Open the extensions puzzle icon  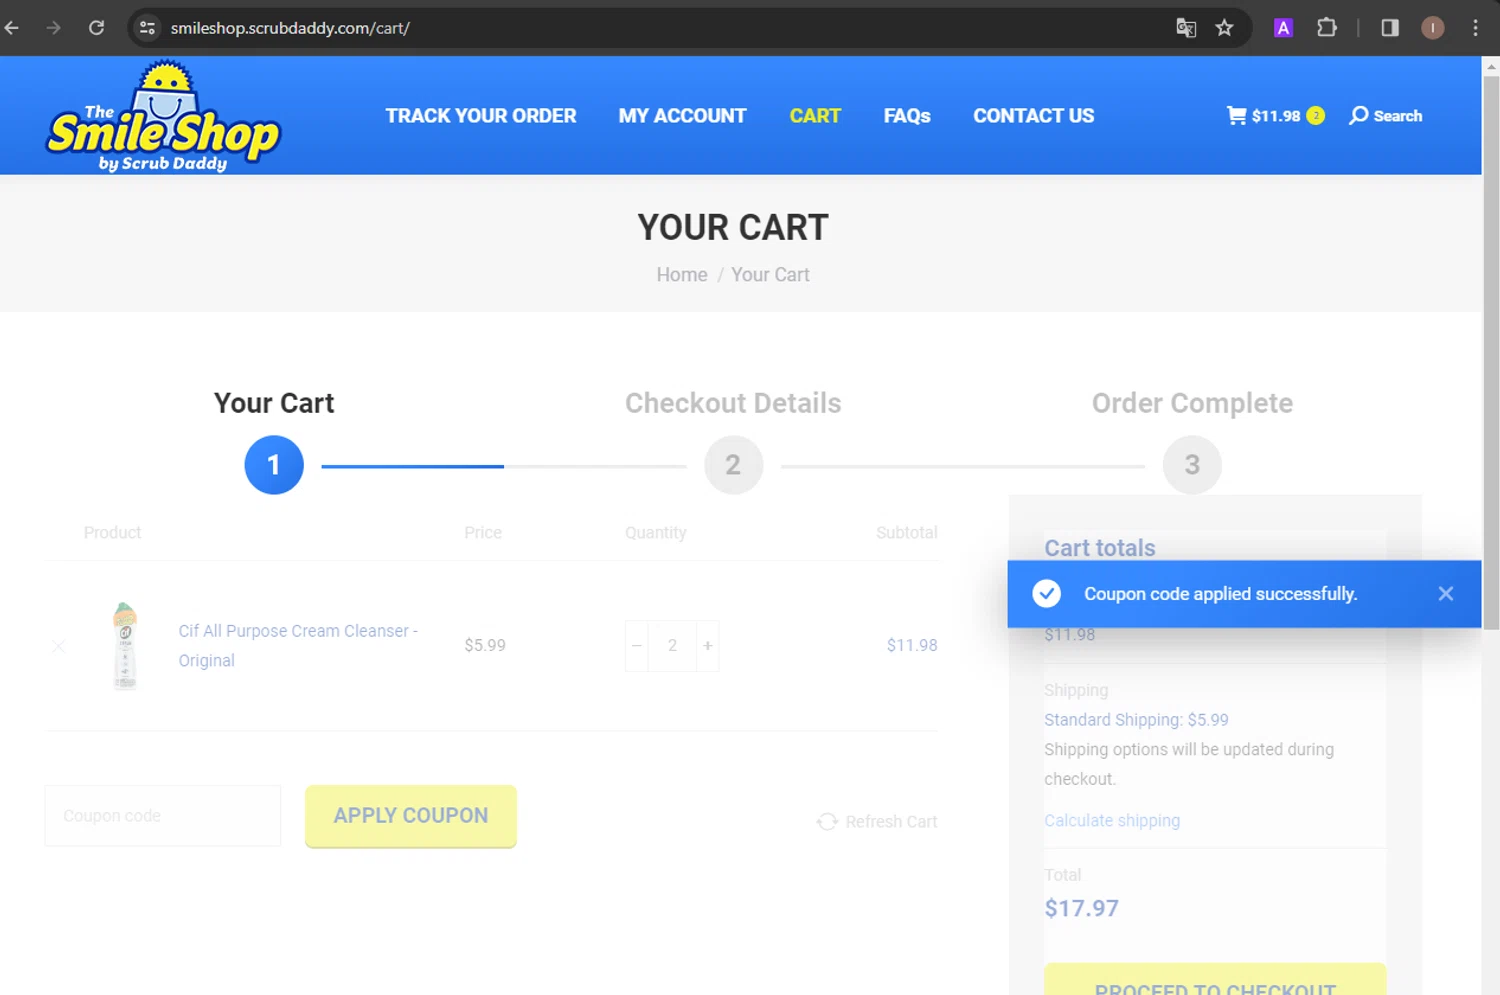pyautogui.click(x=1327, y=28)
